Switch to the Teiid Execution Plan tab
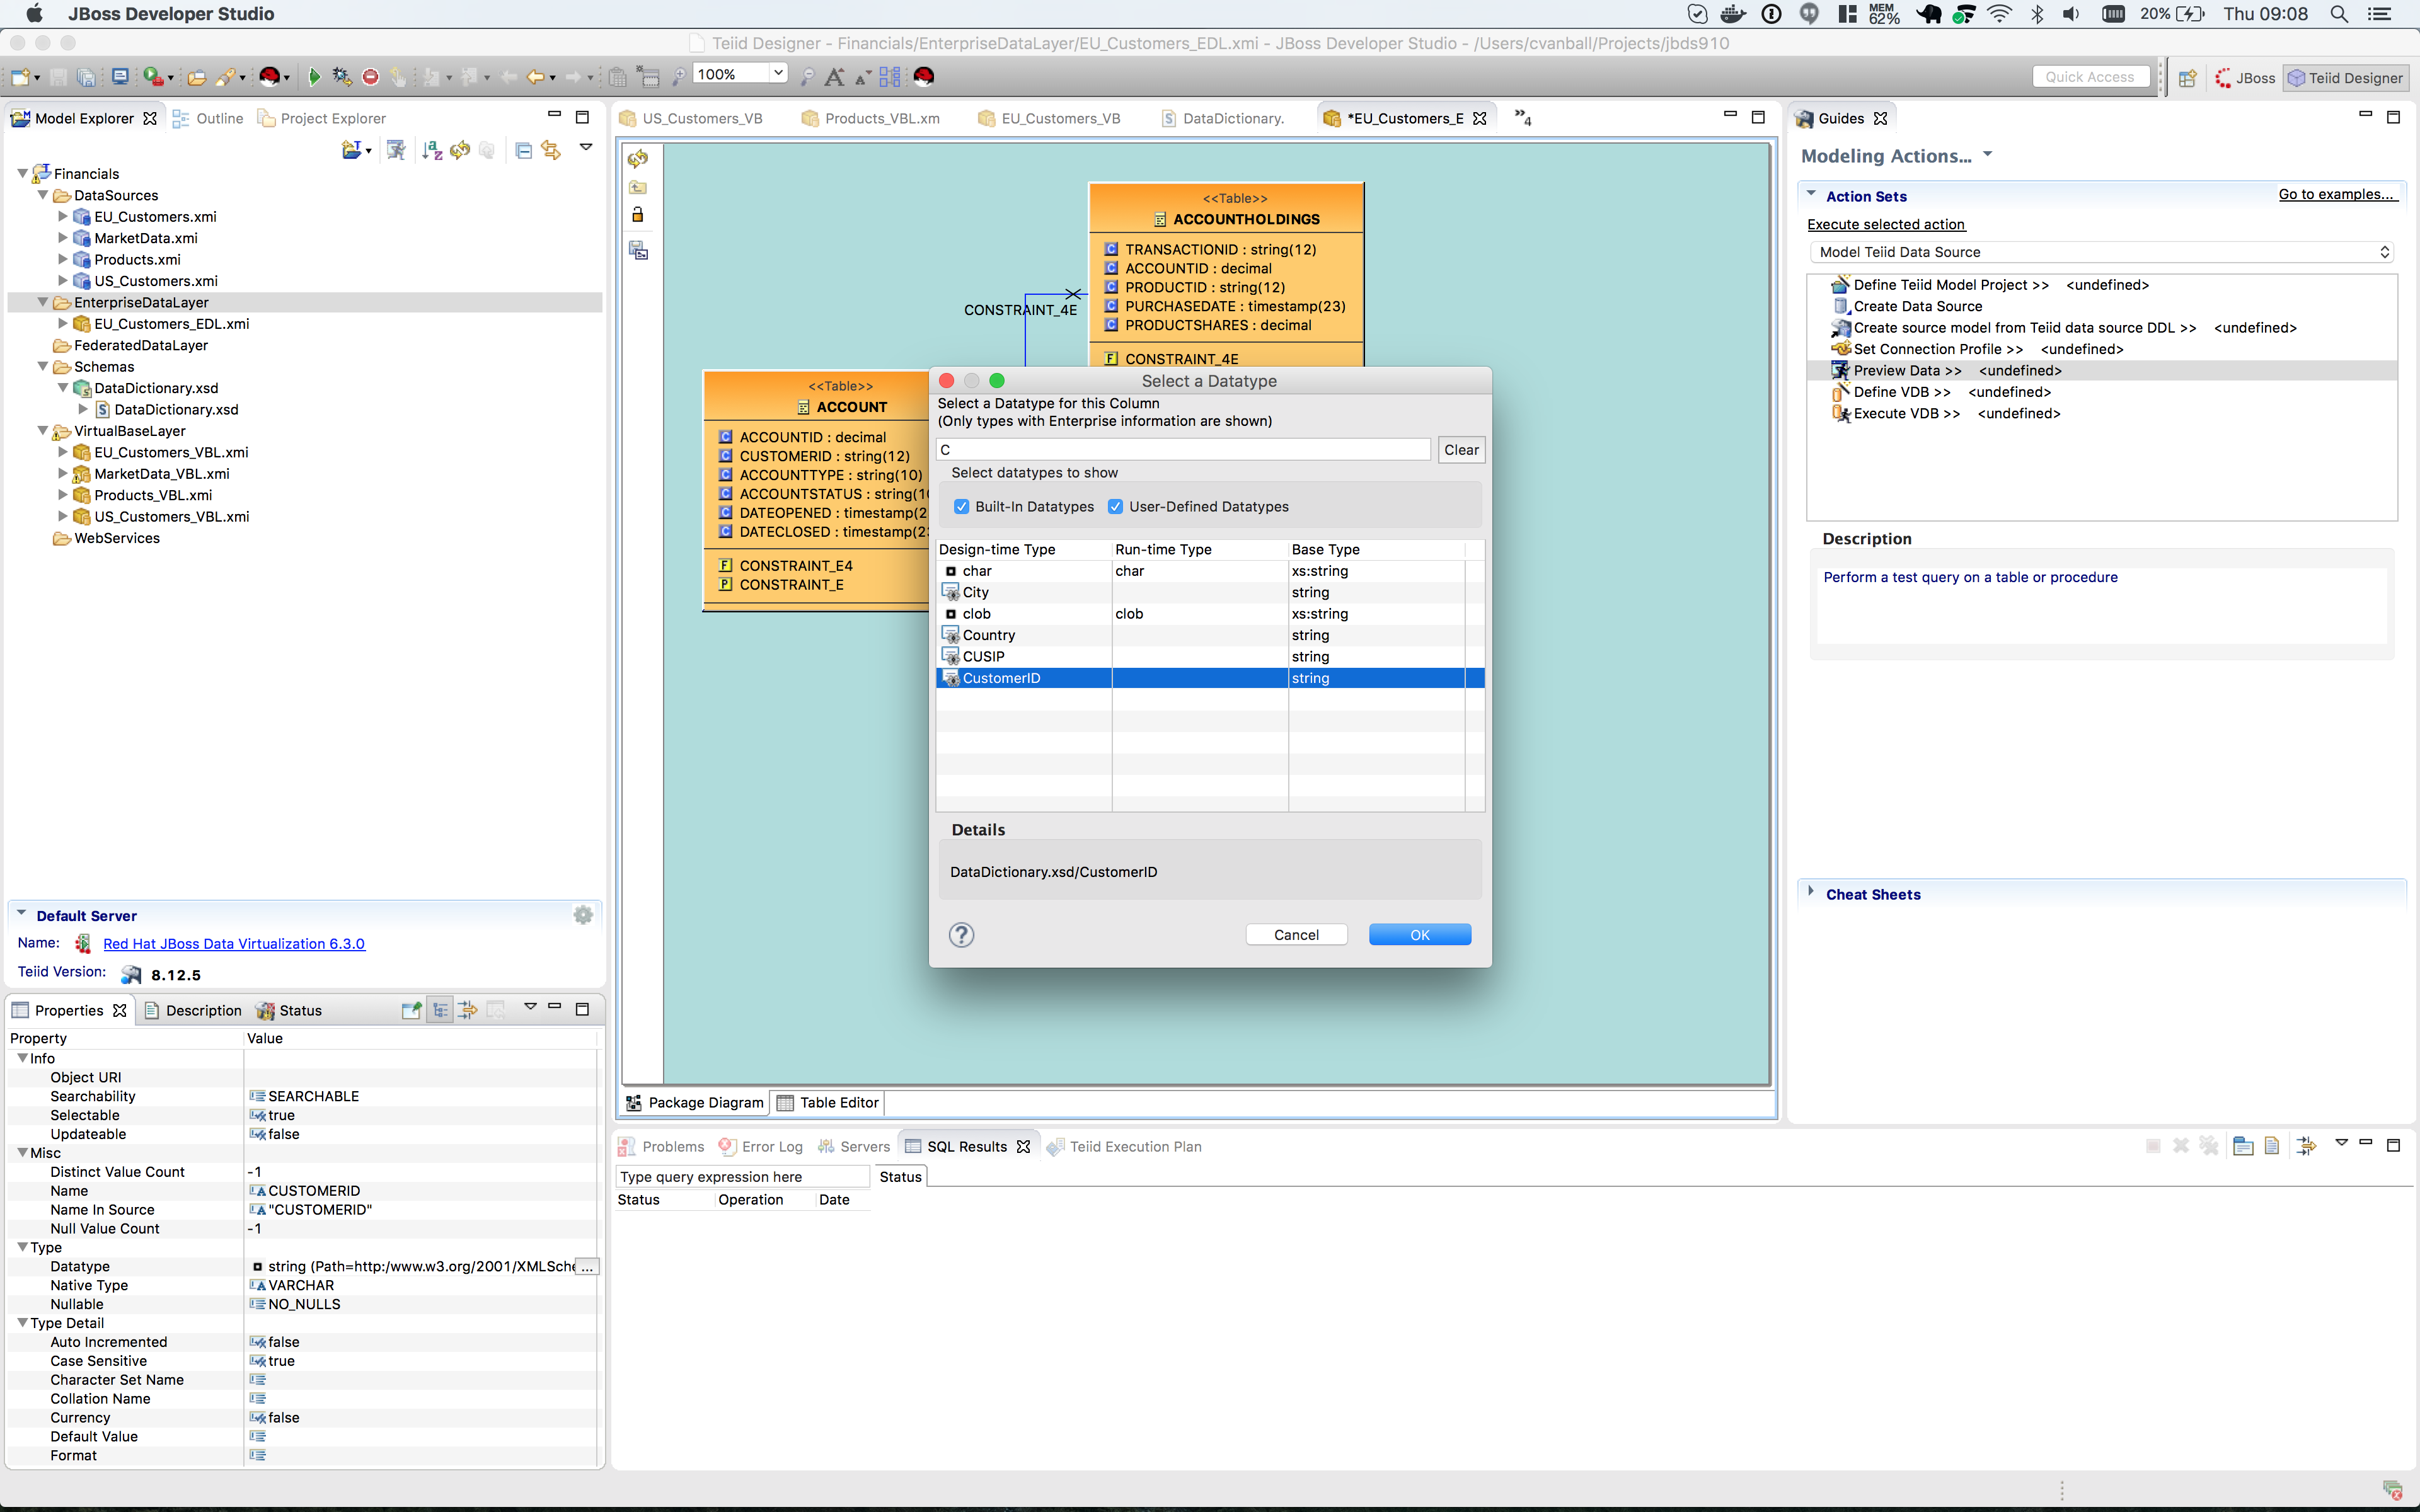2420x1512 pixels. 1136,1146
